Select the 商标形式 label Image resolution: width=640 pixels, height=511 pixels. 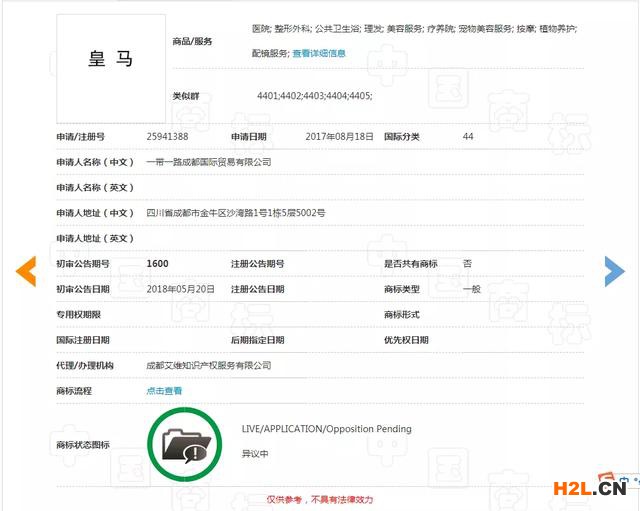click(x=402, y=314)
